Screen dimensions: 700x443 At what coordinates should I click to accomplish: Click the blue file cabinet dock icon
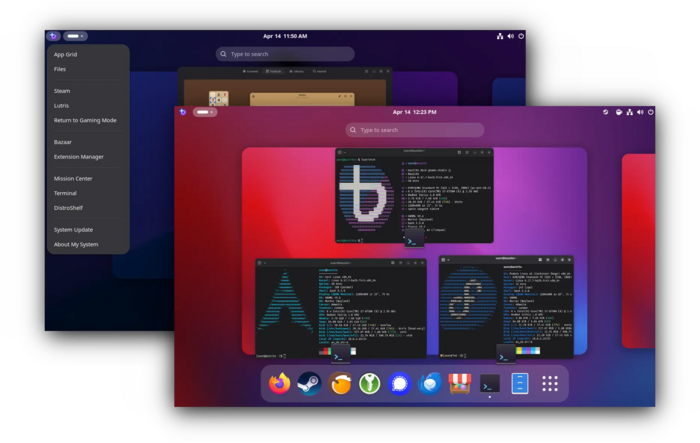[519, 384]
